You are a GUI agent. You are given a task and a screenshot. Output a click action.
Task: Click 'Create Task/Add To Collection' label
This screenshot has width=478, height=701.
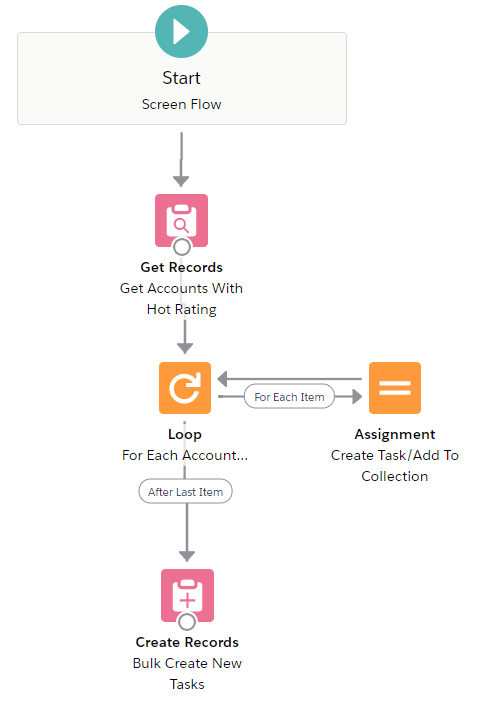click(x=395, y=465)
